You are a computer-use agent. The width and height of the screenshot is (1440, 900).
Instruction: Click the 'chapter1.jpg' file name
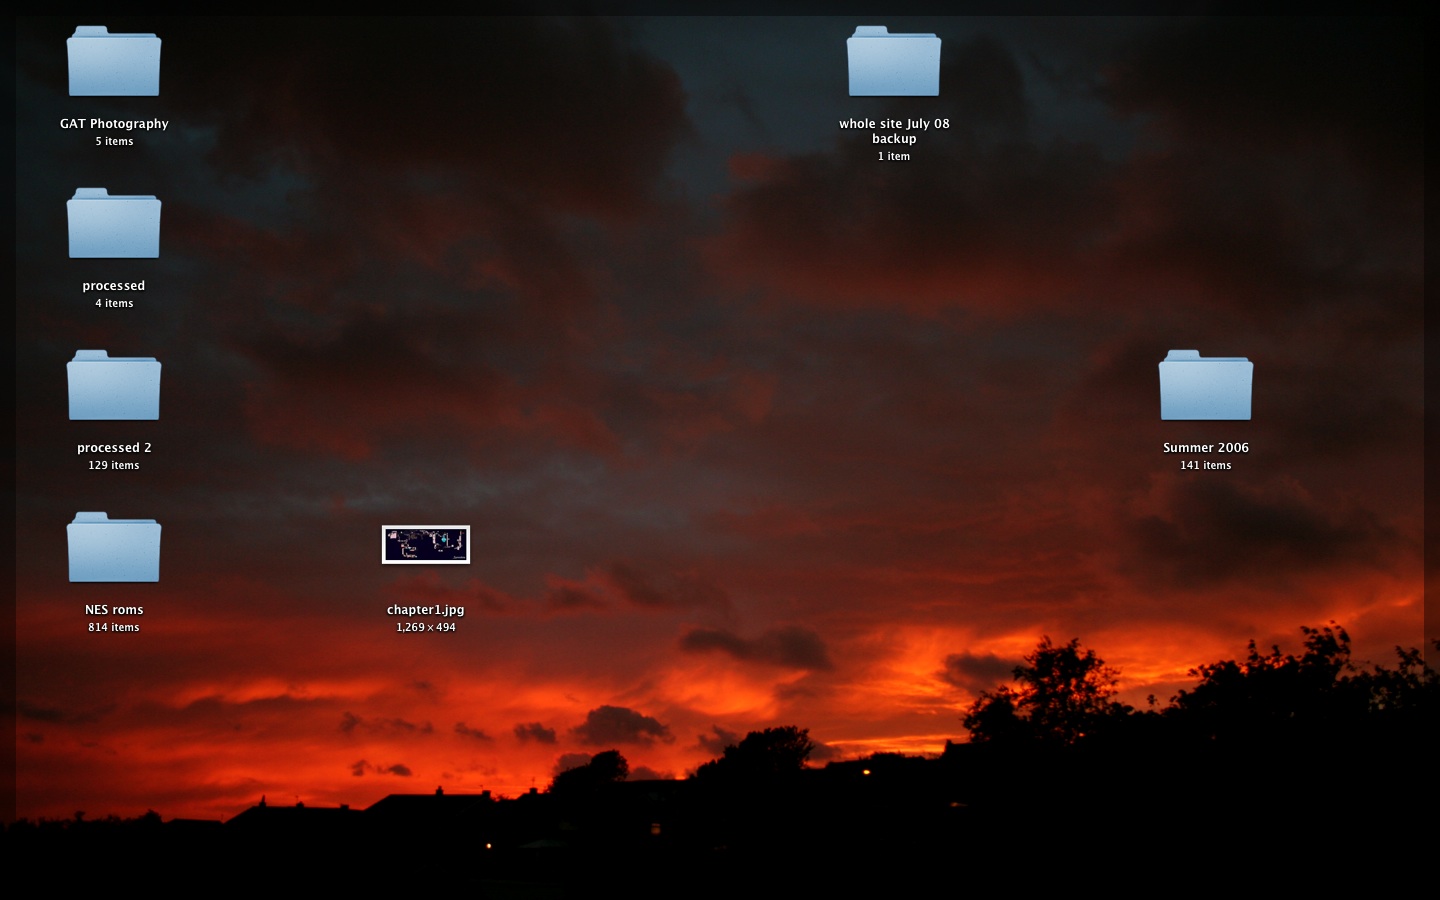(x=426, y=610)
